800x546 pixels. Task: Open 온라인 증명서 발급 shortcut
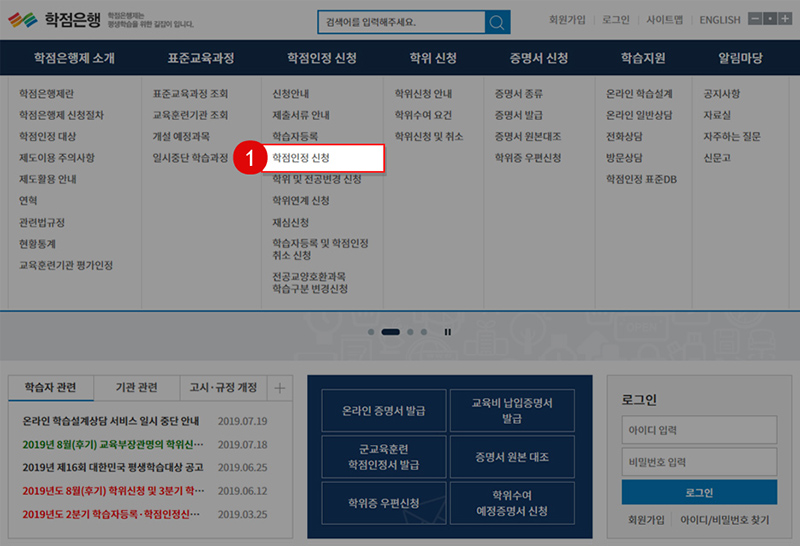[x=383, y=410]
